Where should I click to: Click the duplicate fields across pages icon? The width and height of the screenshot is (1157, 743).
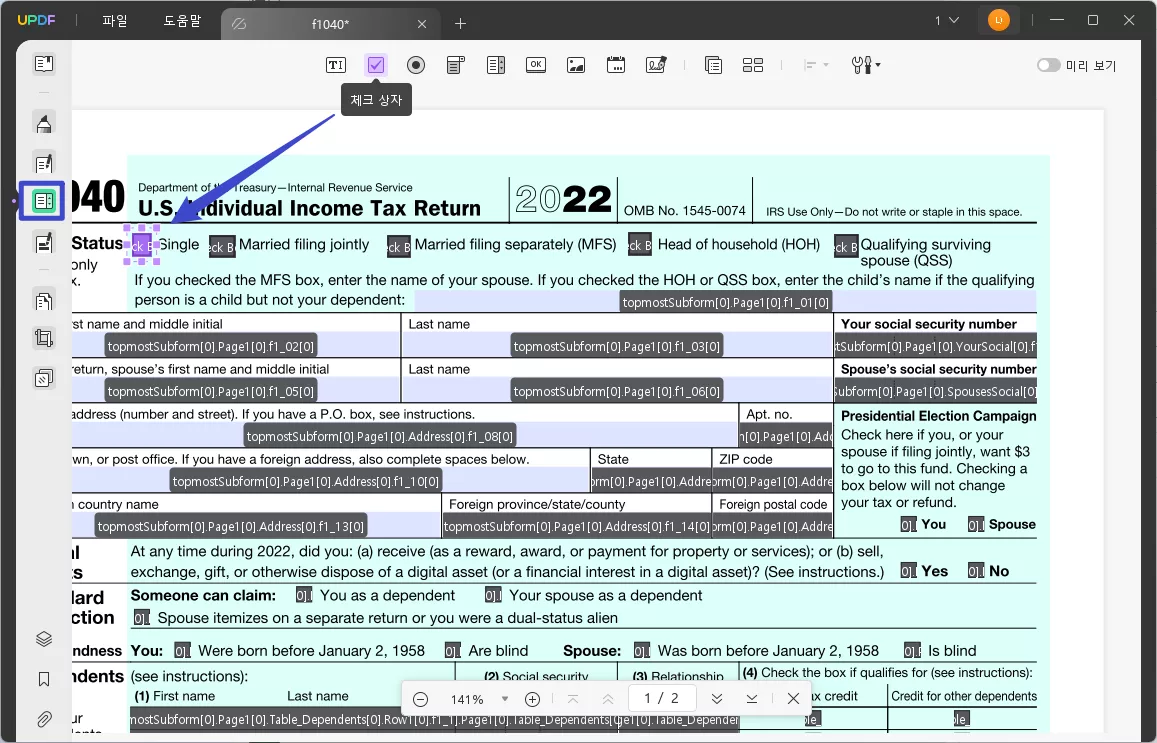pyautogui.click(x=714, y=65)
